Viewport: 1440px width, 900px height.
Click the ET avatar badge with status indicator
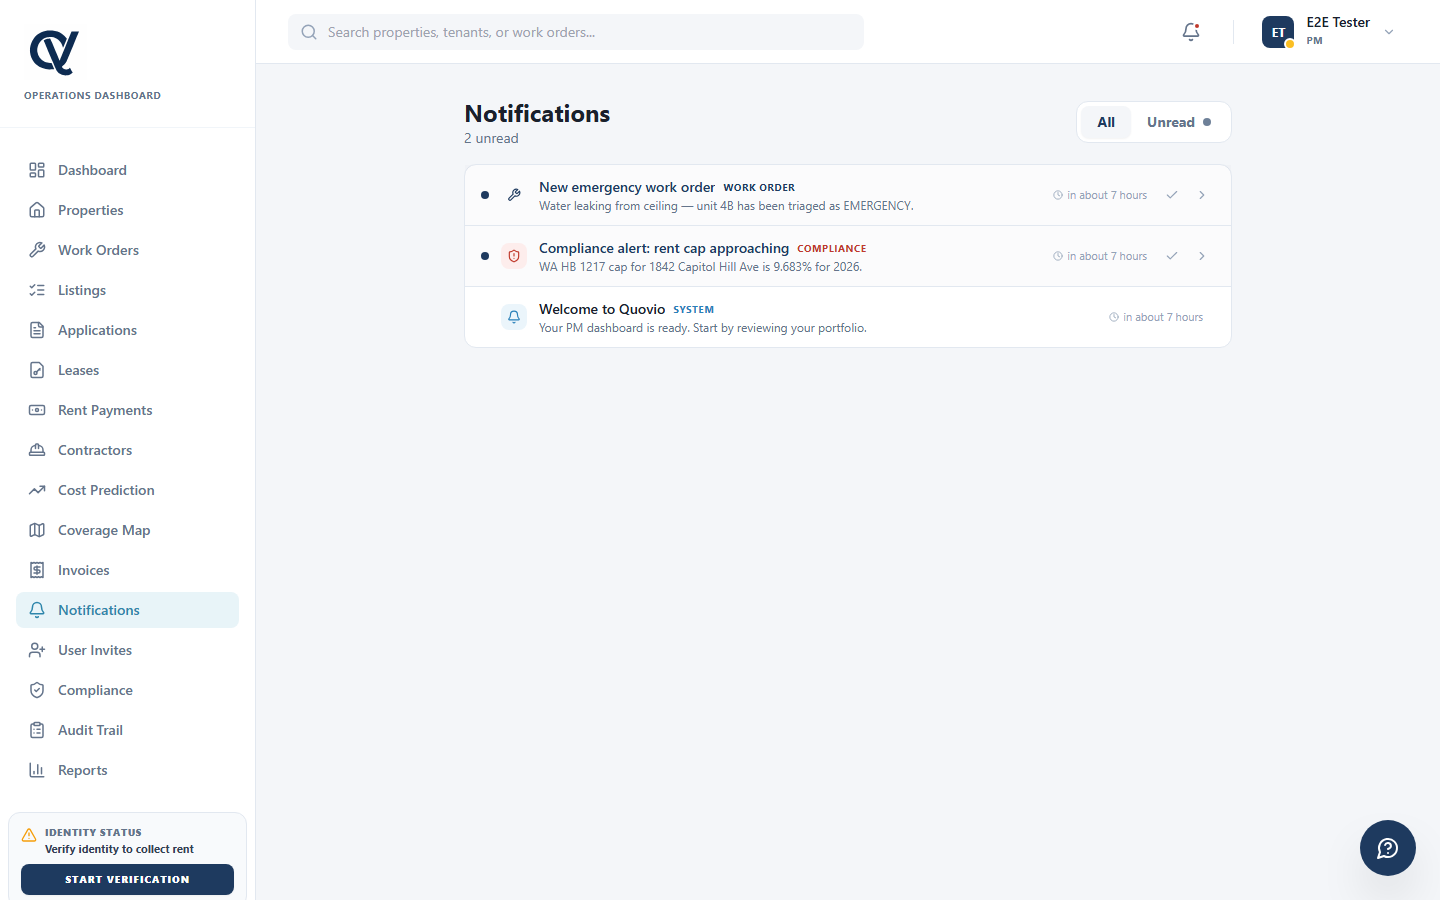pyautogui.click(x=1278, y=31)
